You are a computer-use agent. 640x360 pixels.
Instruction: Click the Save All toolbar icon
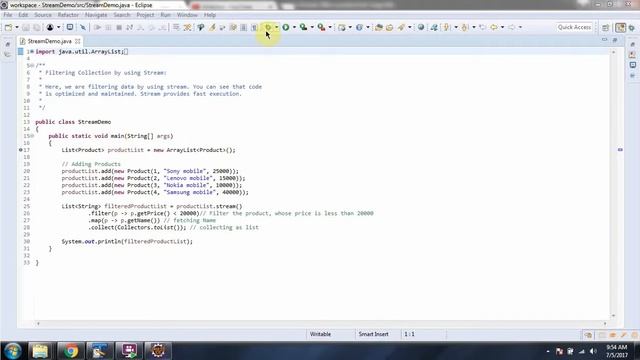pos(37,27)
